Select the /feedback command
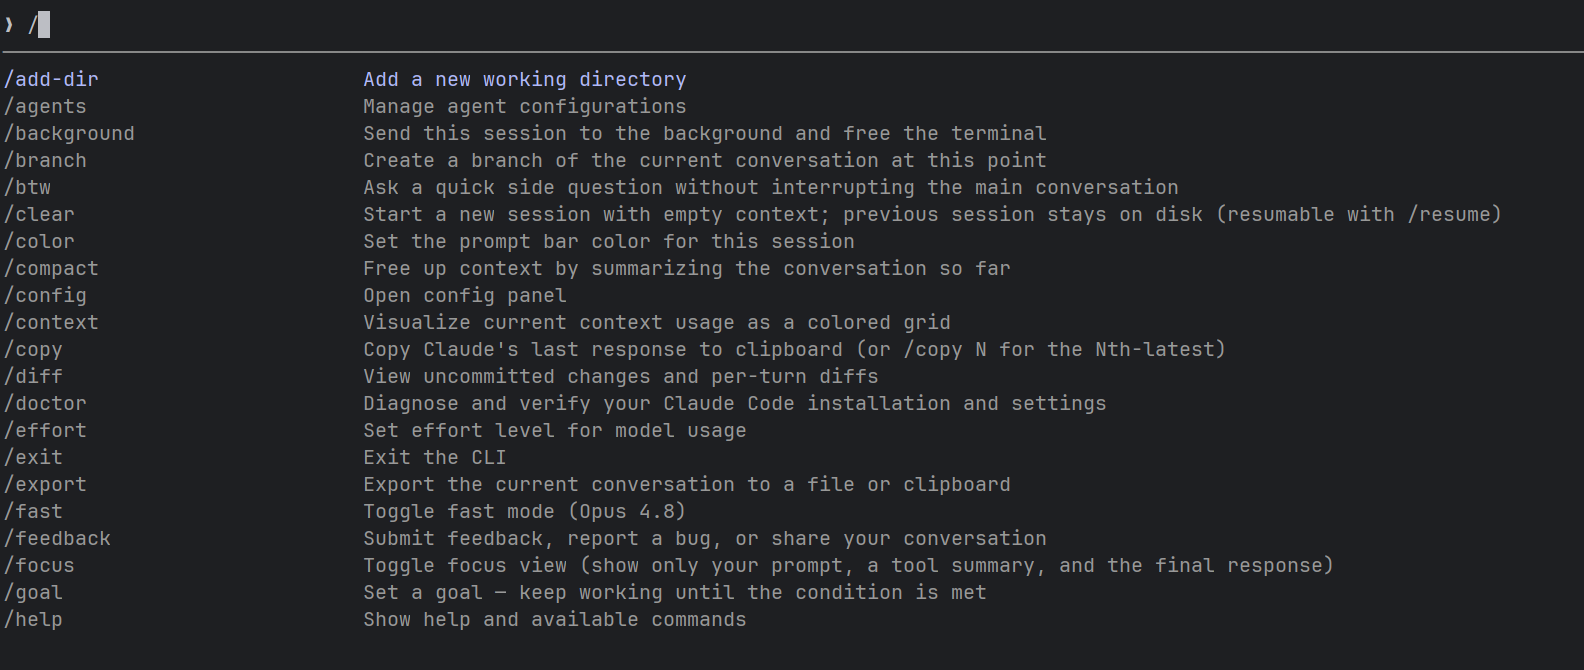Screen dimensions: 1584x670 pos(57,538)
